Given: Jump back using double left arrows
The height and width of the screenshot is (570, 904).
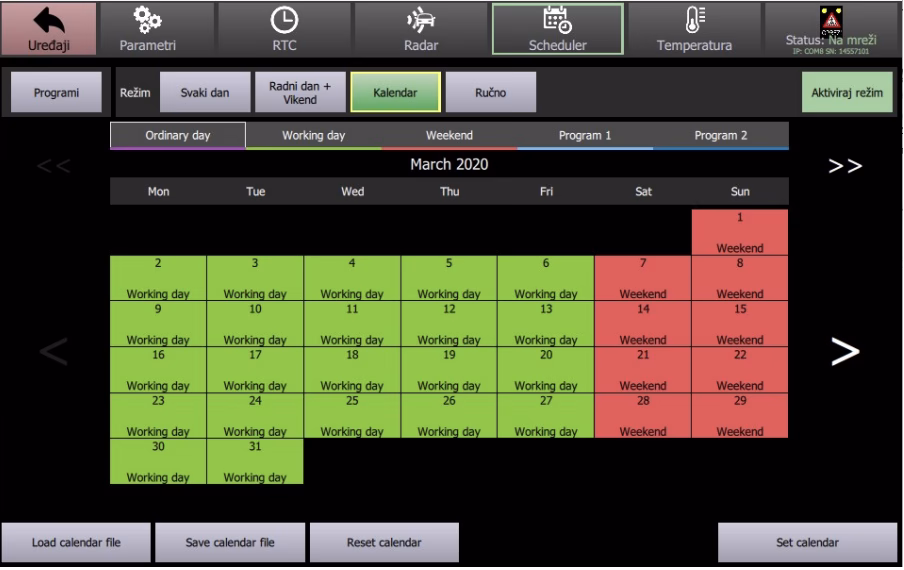Looking at the screenshot, I should click(54, 165).
